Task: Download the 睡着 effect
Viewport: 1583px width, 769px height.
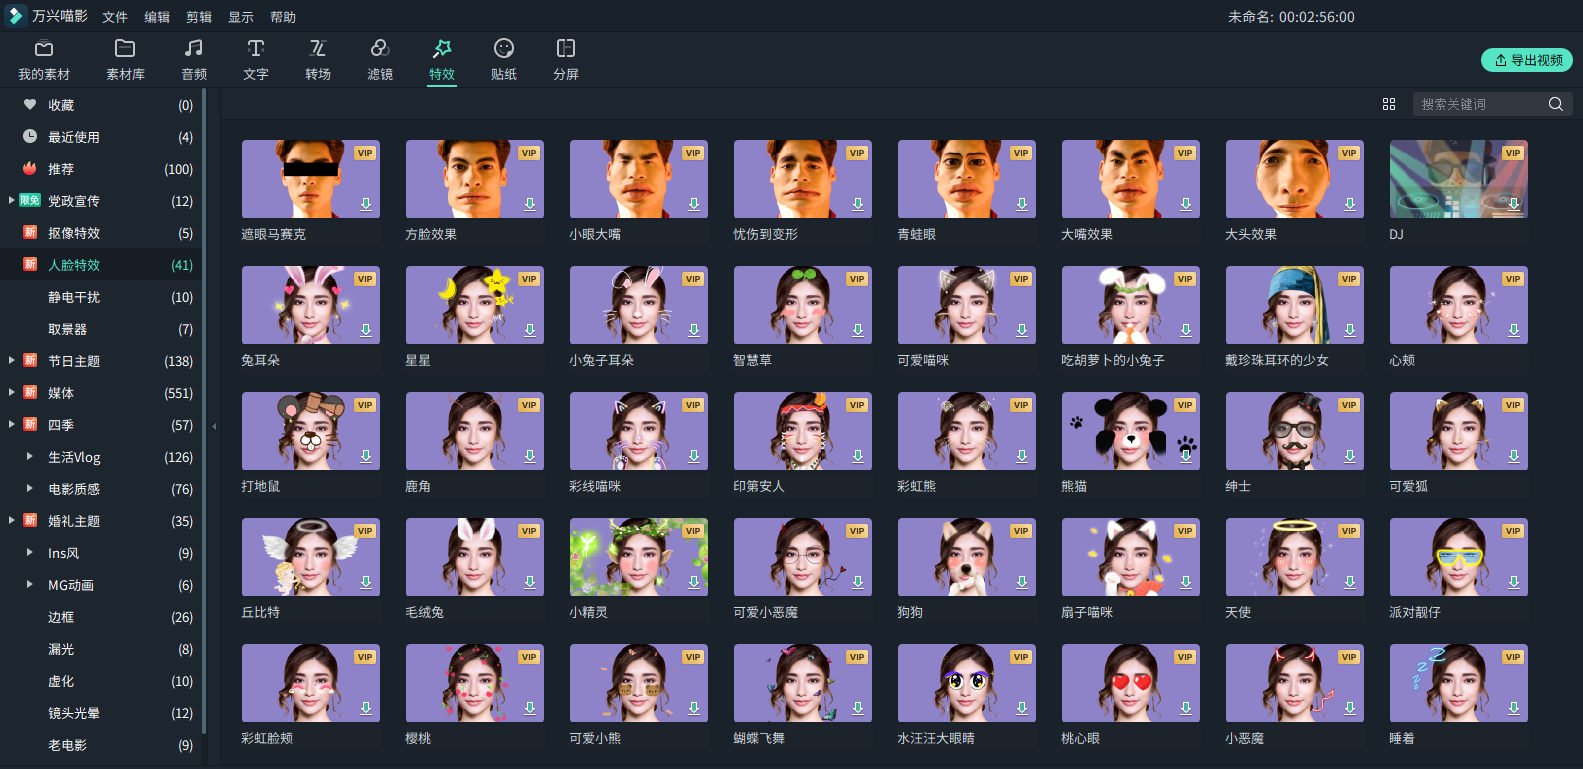Action: [1514, 708]
